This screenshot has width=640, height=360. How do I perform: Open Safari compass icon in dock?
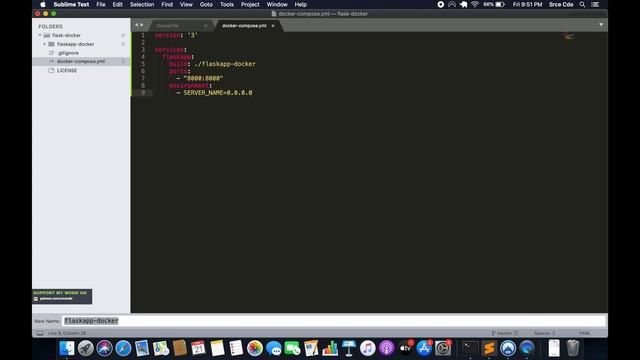123,348
